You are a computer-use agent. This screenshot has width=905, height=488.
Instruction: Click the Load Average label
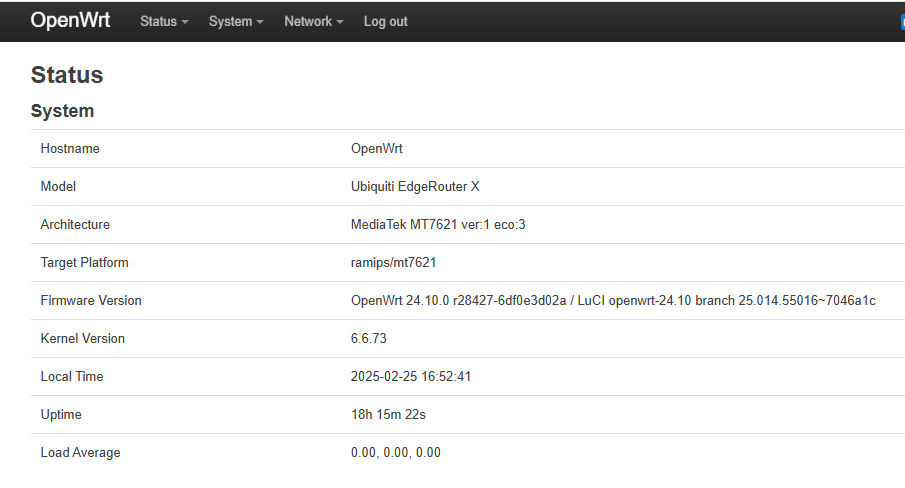click(x=80, y=453)
